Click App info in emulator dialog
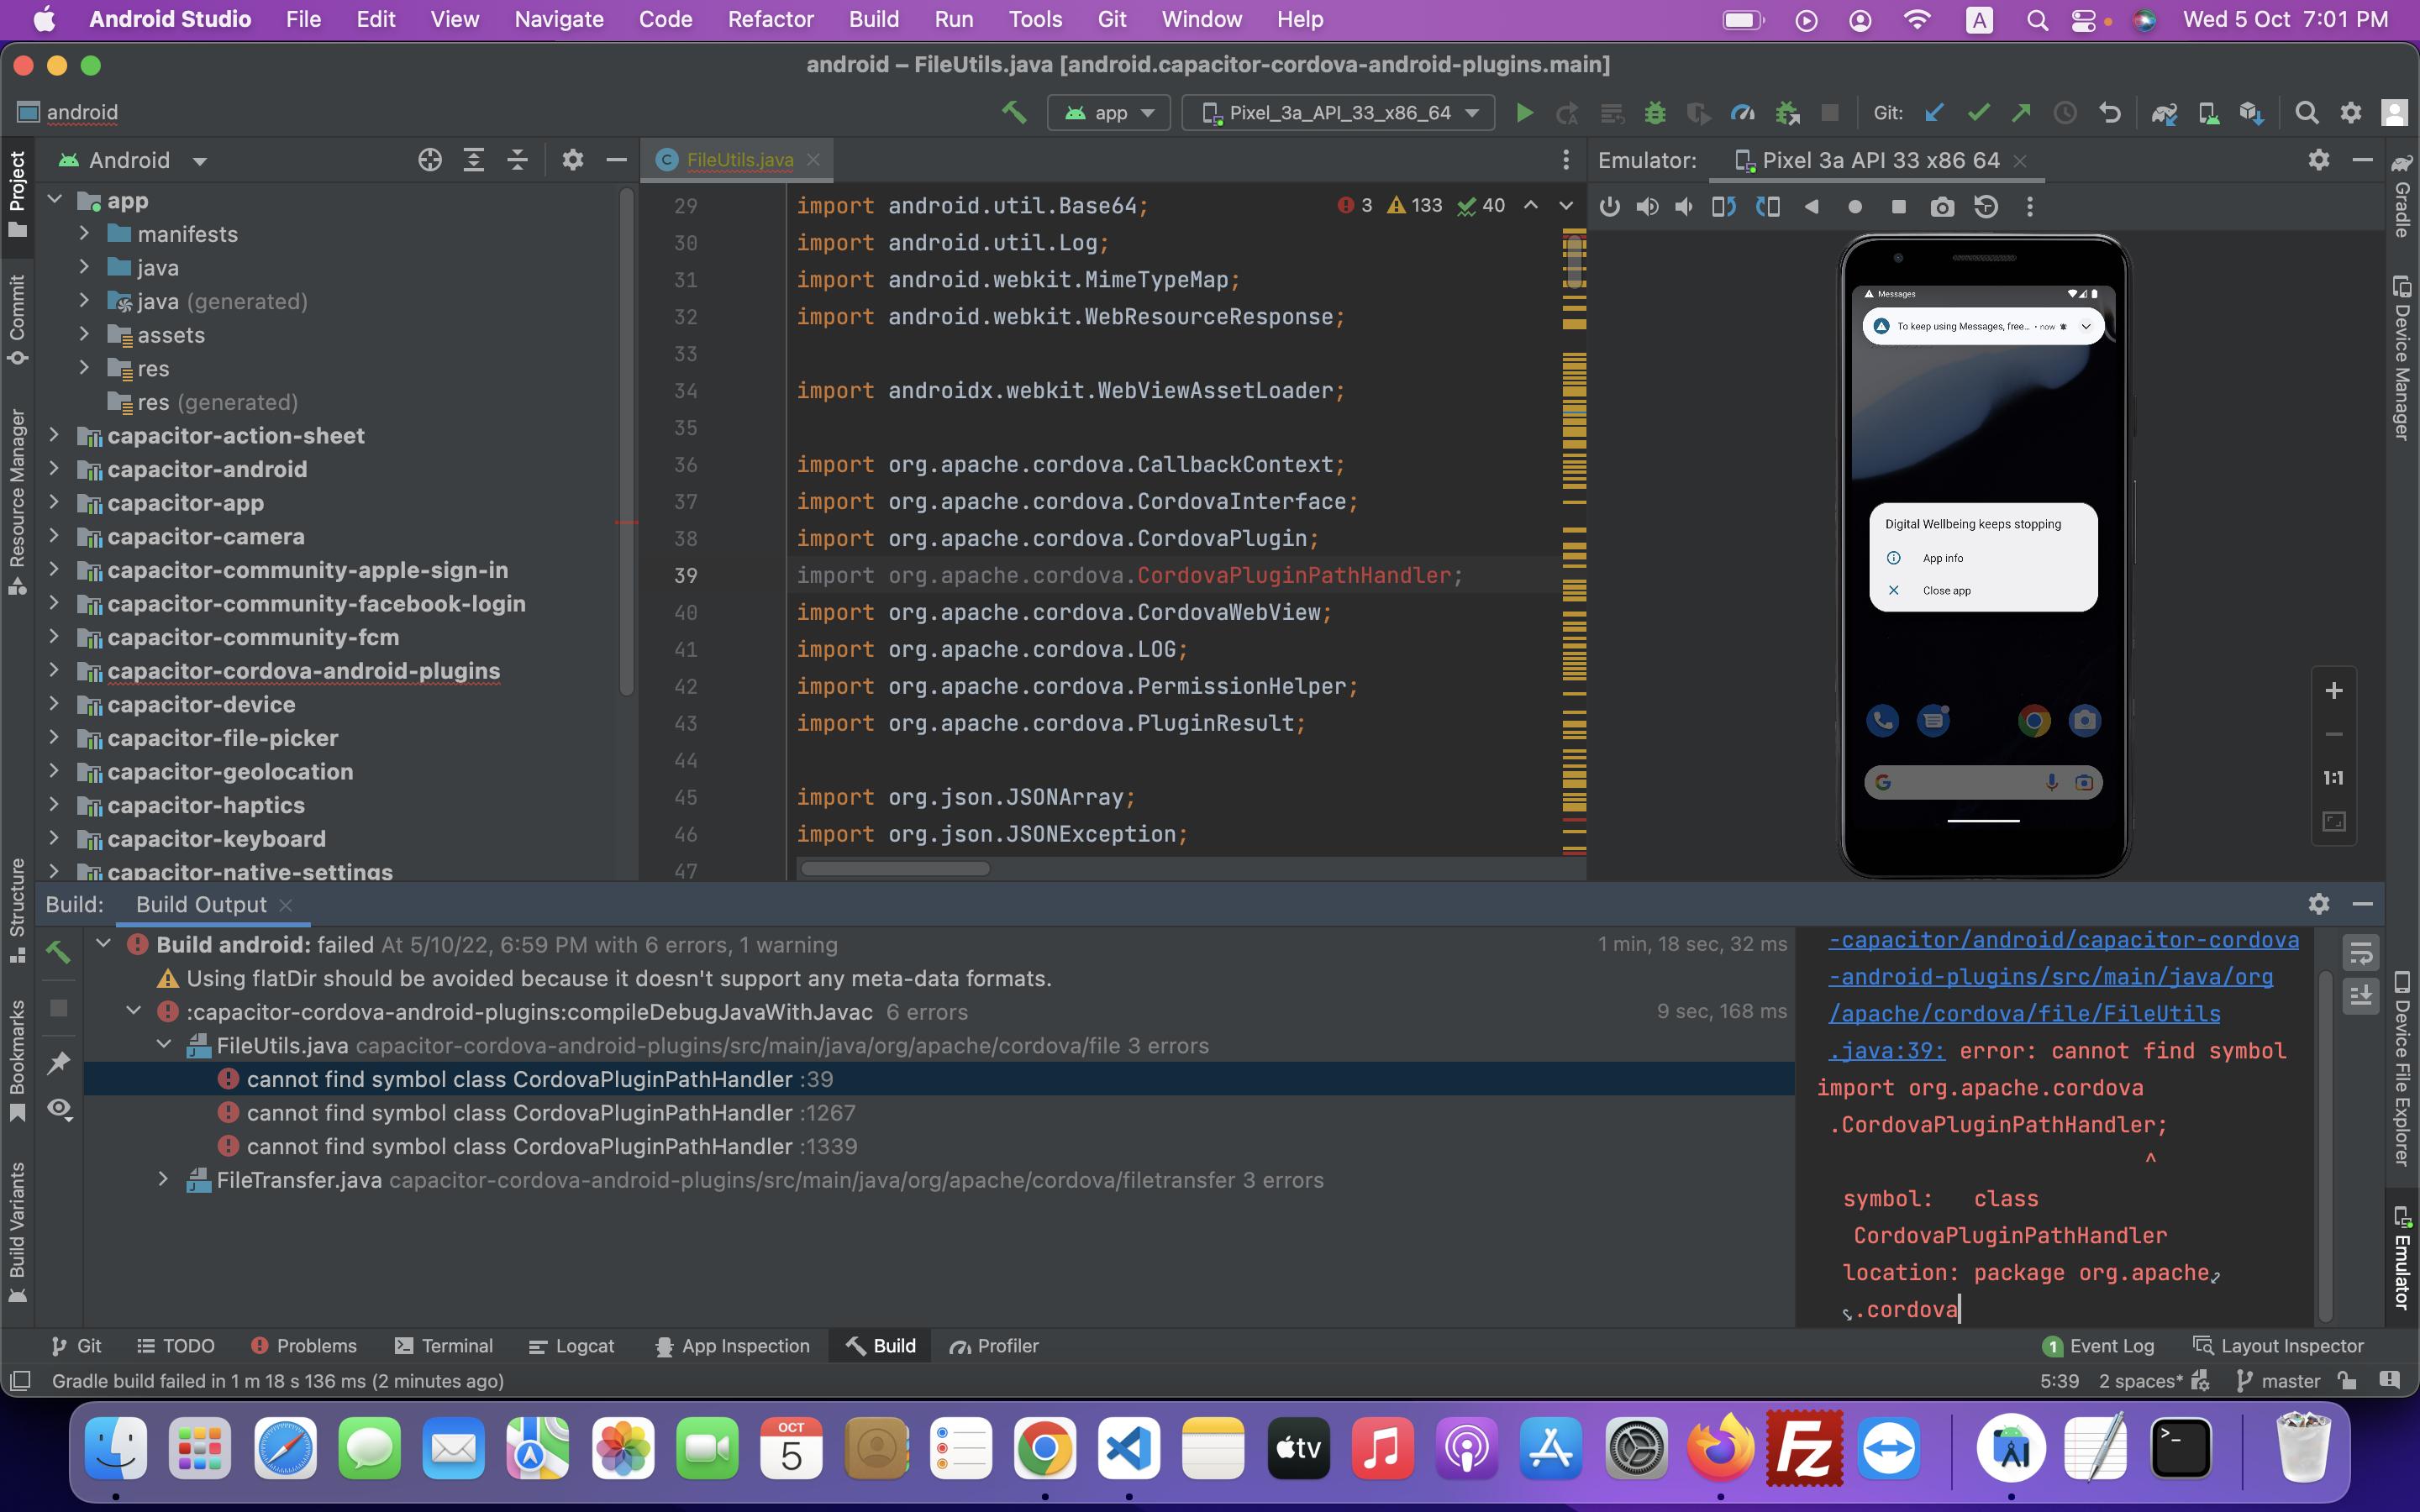 coord(1942,558)
